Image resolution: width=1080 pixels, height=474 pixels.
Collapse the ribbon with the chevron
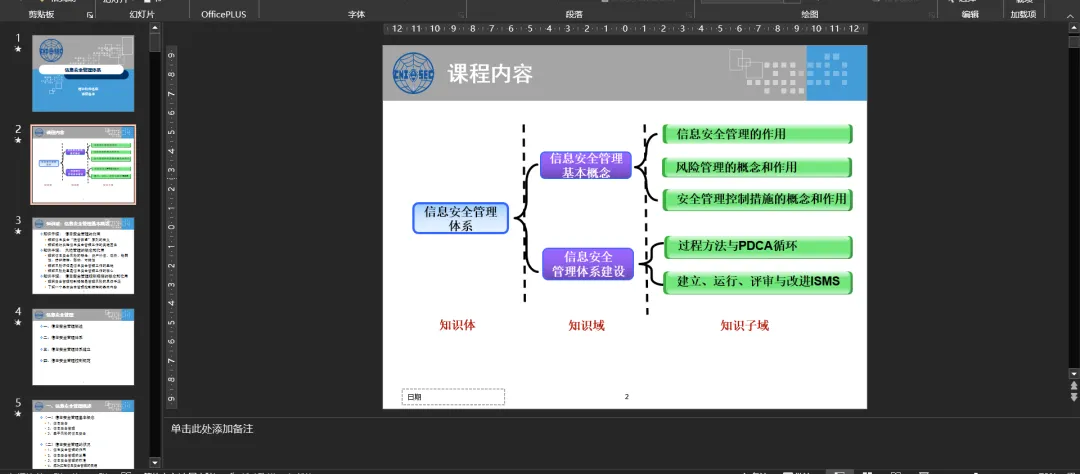tap(1071, 14)
